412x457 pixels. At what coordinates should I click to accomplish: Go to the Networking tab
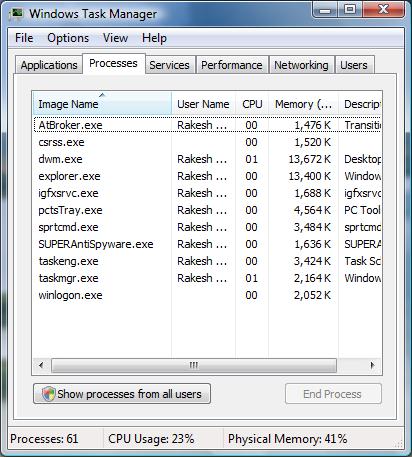tap(301, 65)
